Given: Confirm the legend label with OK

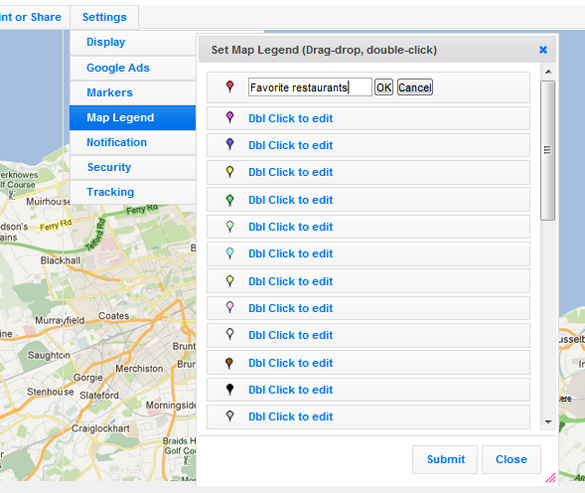Looking at the screenshot, I should tap(384, 87).
